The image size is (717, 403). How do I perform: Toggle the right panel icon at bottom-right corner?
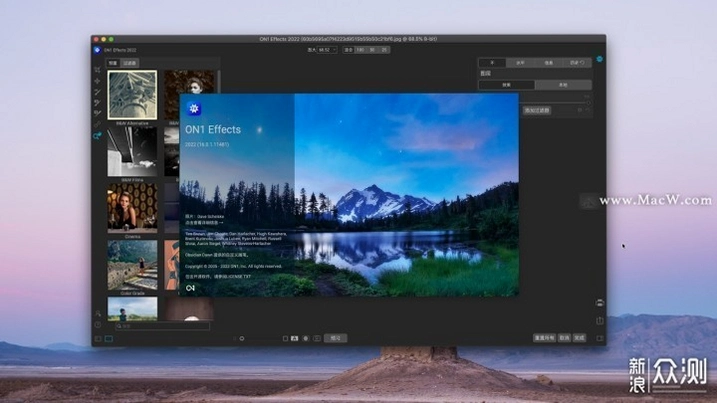tap(600, 339)
